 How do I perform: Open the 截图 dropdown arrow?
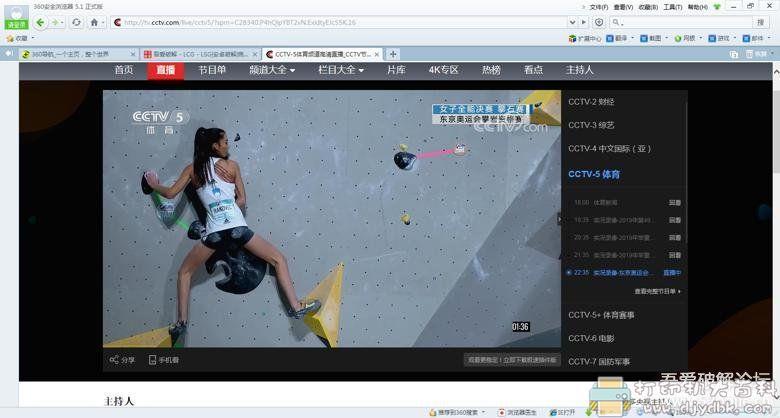(666, 38)
